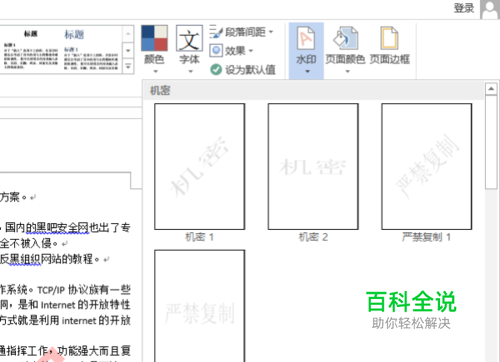Click the text '方案。' in the document
This screenshot has height=362, width=500.
13,197
